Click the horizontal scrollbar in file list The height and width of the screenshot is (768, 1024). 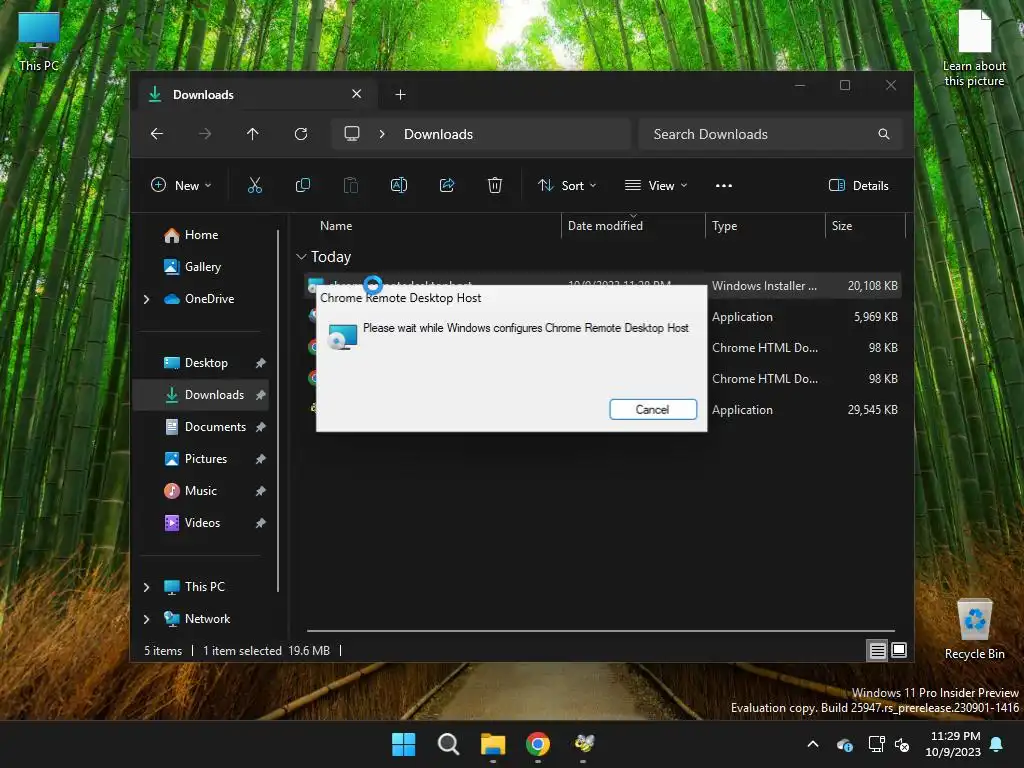(601, 631)
